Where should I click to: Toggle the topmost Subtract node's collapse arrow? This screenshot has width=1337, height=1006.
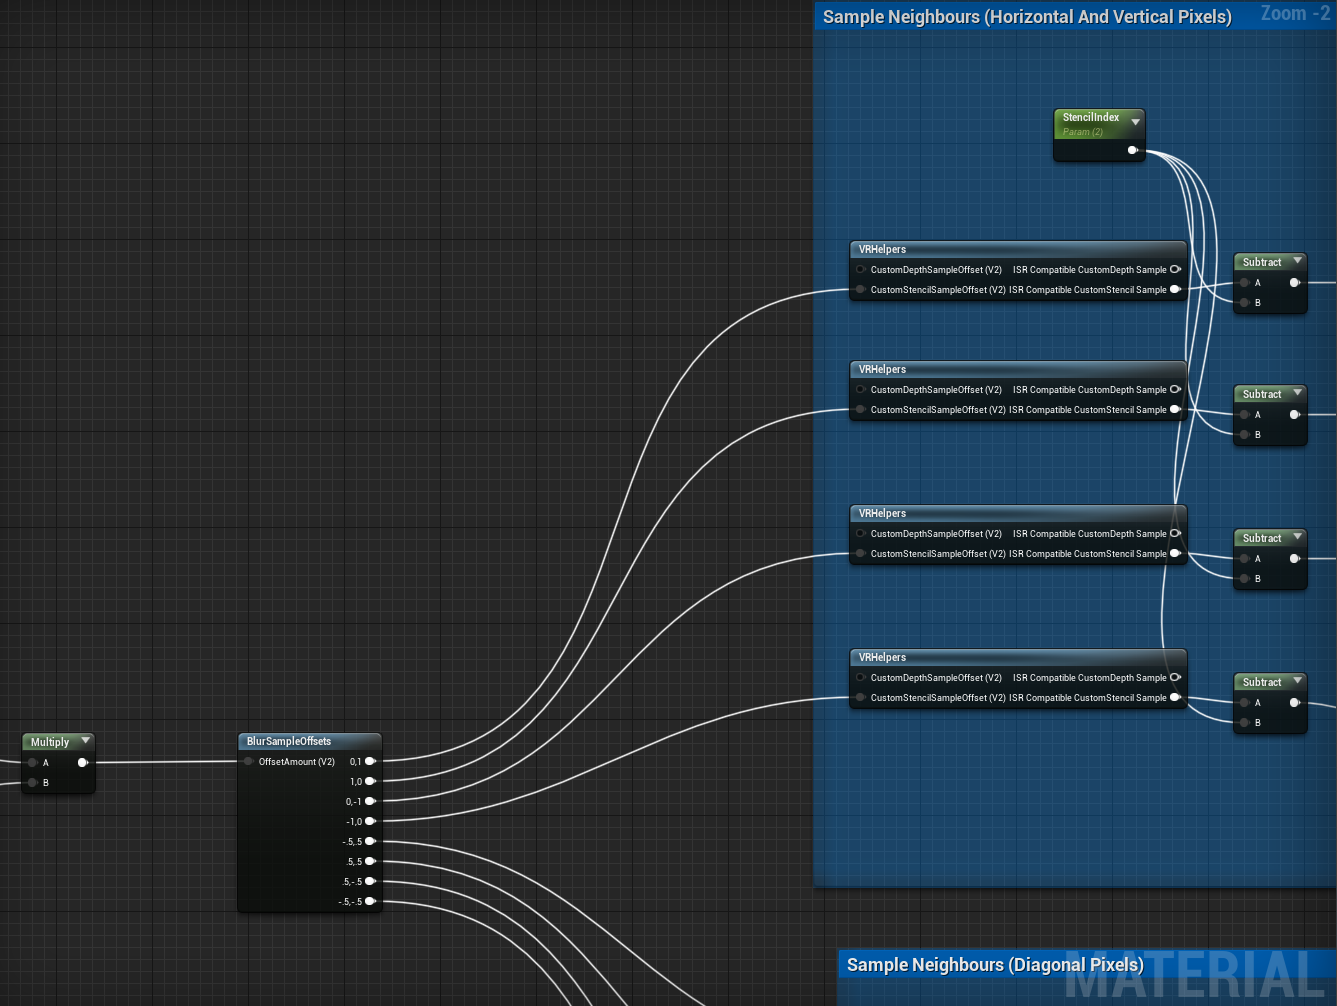point(1297,261)
